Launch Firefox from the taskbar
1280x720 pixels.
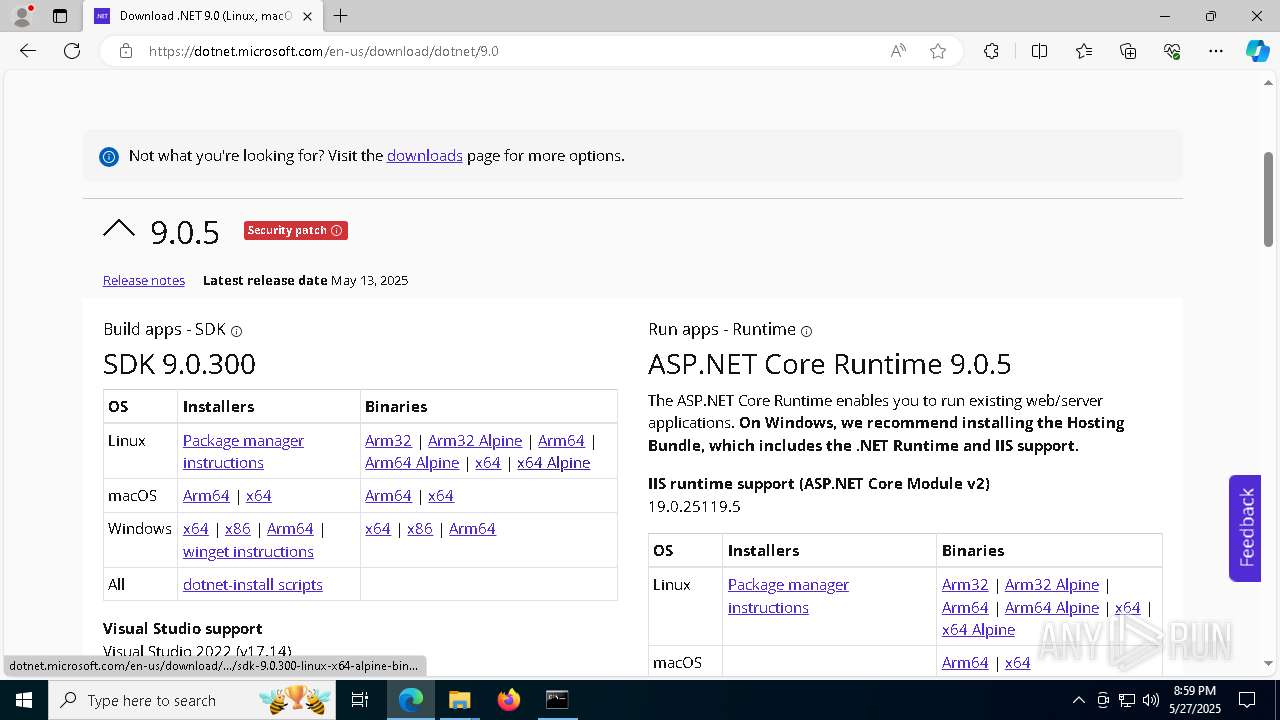(509, 700)
